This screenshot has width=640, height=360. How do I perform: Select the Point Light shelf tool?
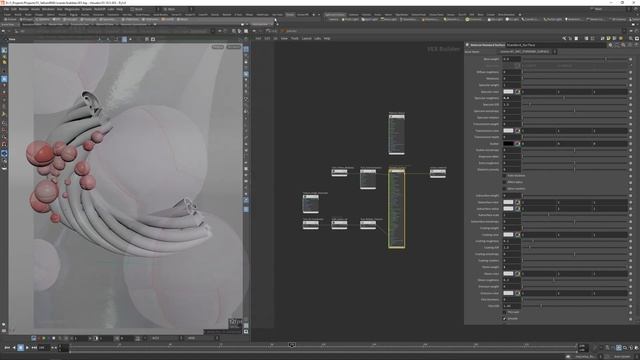point(350,19)
